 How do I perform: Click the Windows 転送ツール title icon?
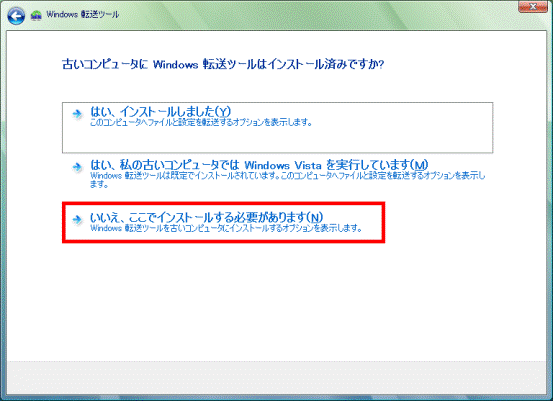coord(36,15)
